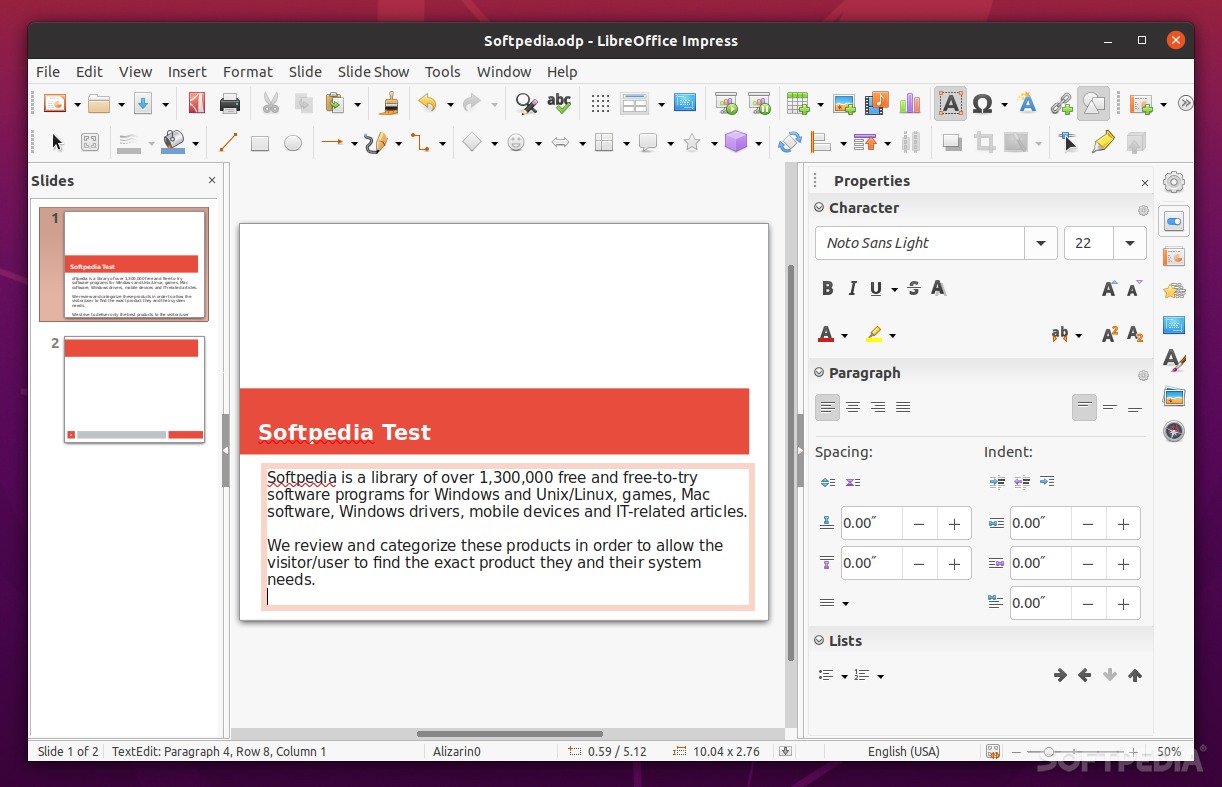The height and width of the screenshot is (787, 1222).
Task: Collapse the Lists section
Action: (x=819, y=641)
